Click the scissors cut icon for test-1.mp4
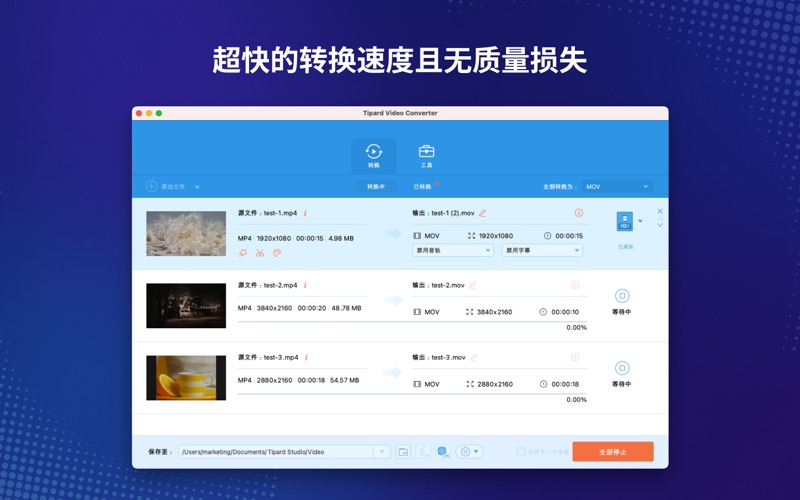Viewport: 800px width, 500px height. pos(260,253)
